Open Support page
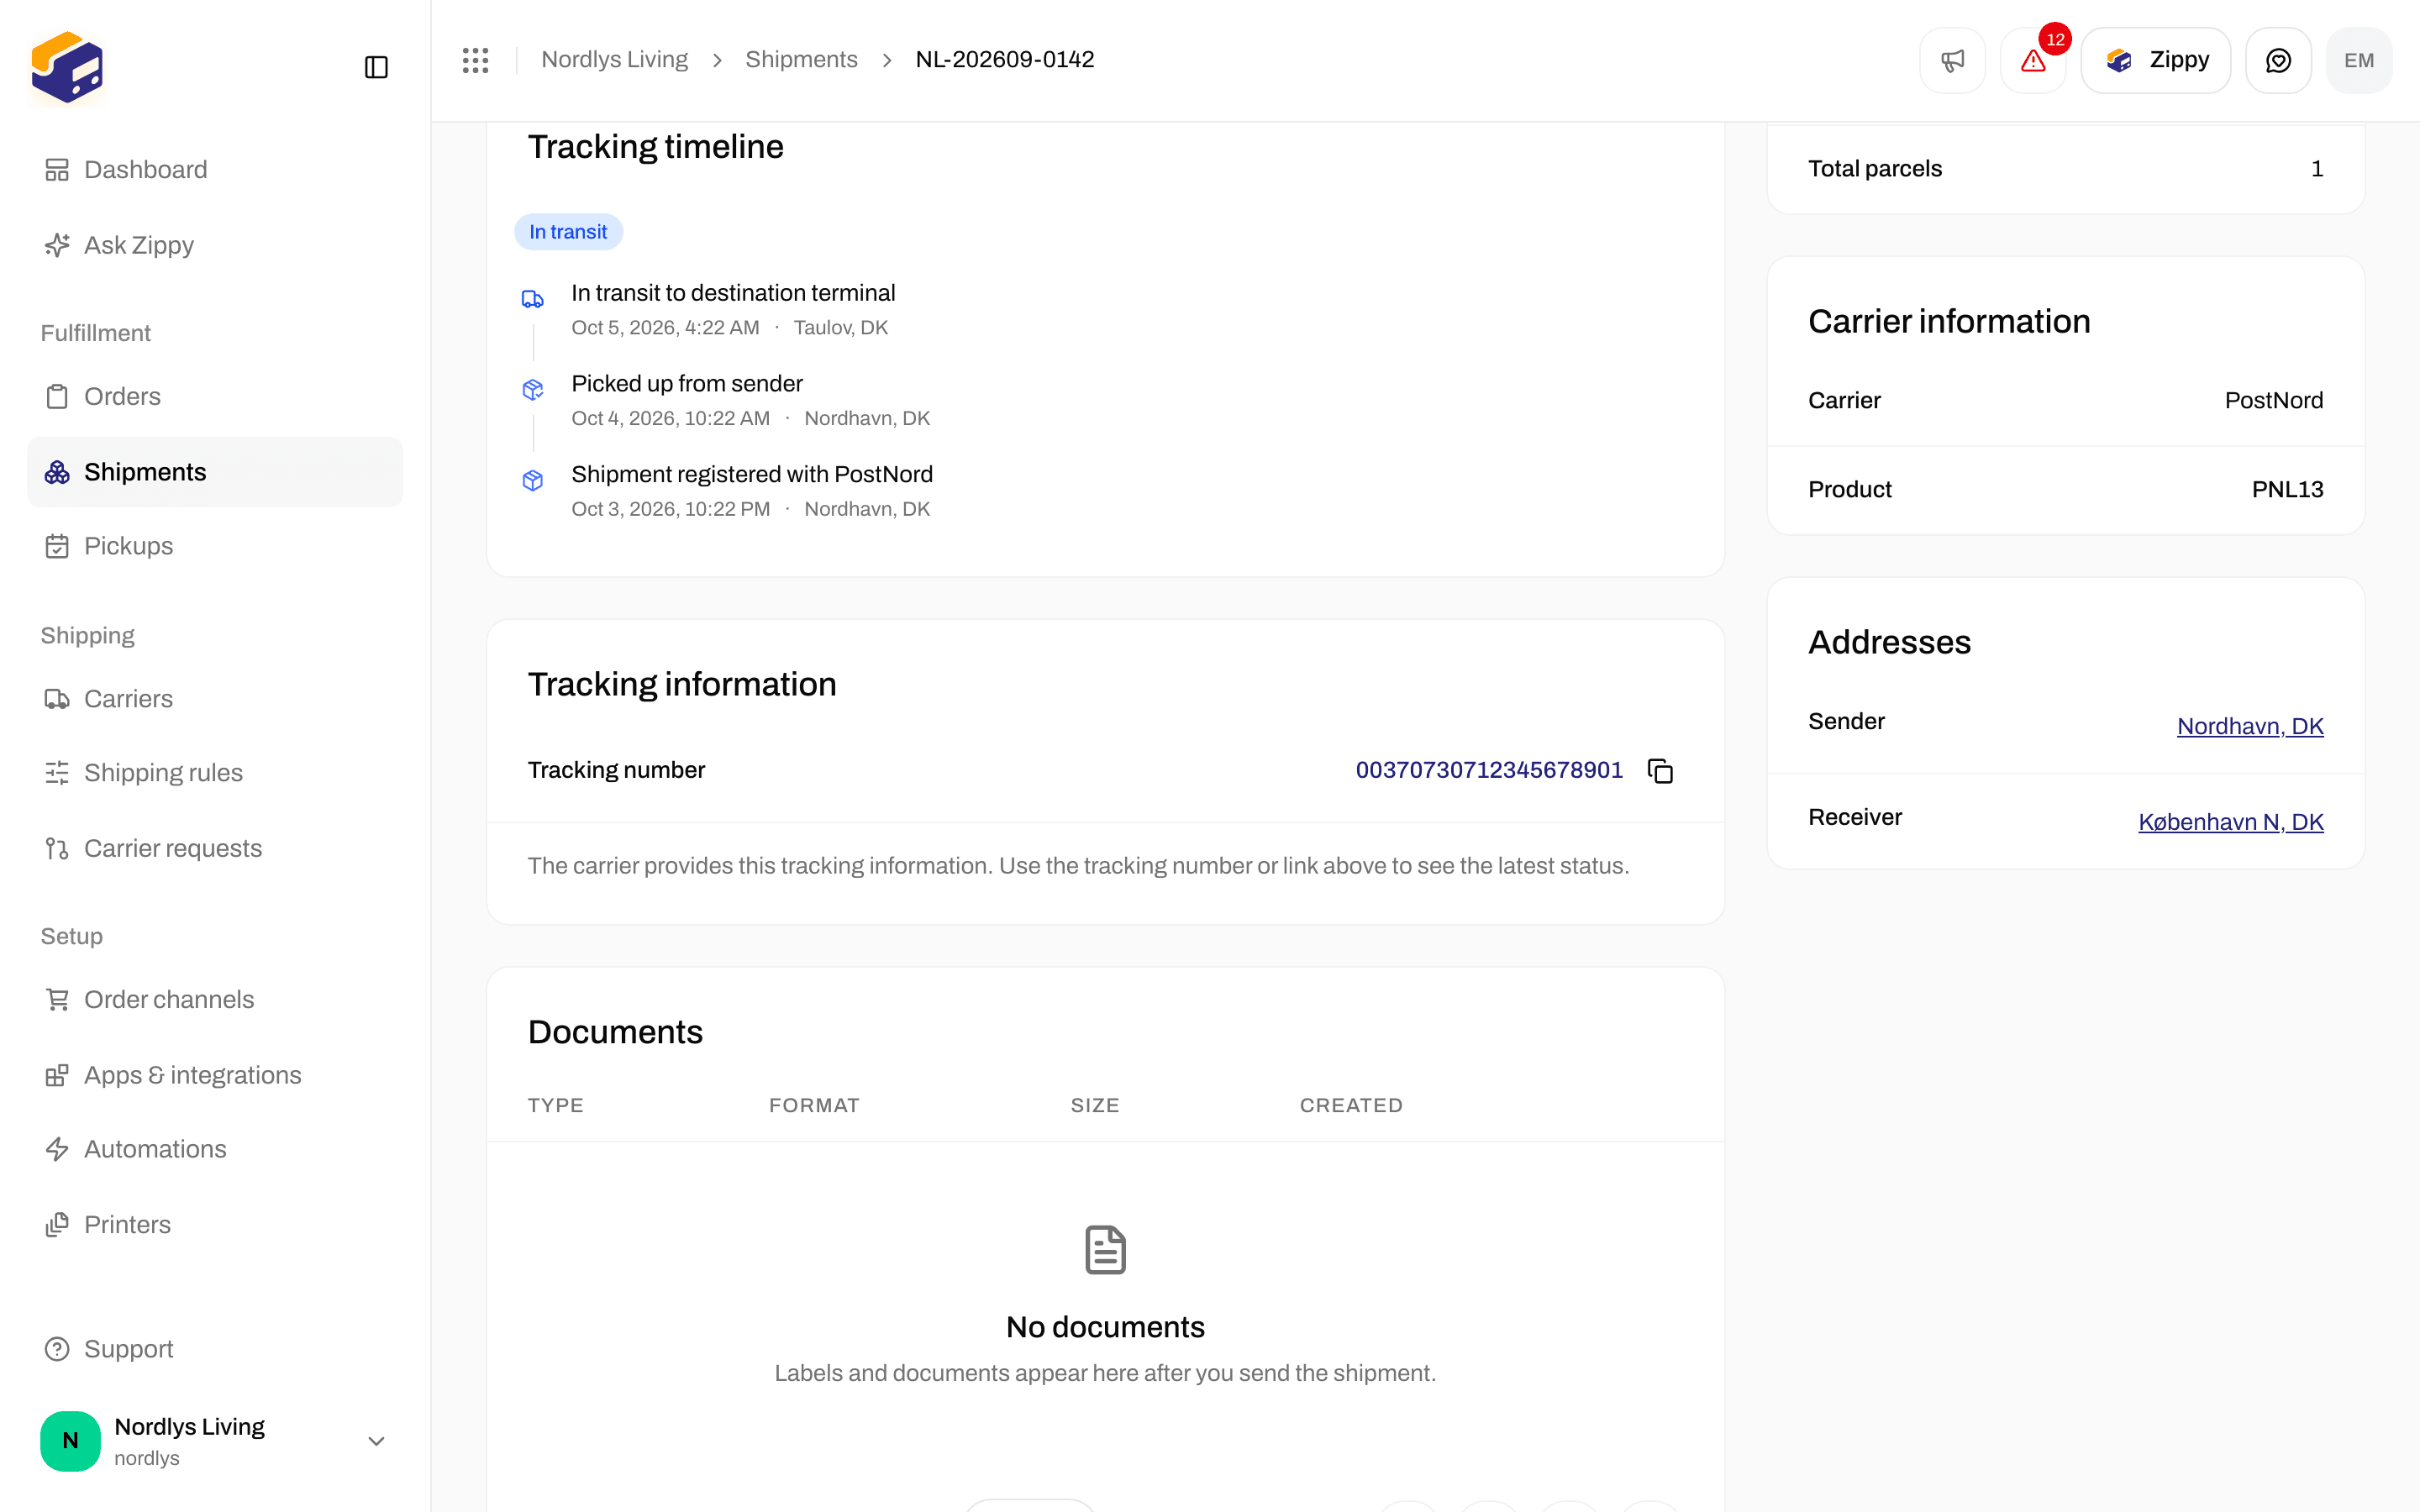Screen dimensions: 2420x1512 coord(215,1349)
